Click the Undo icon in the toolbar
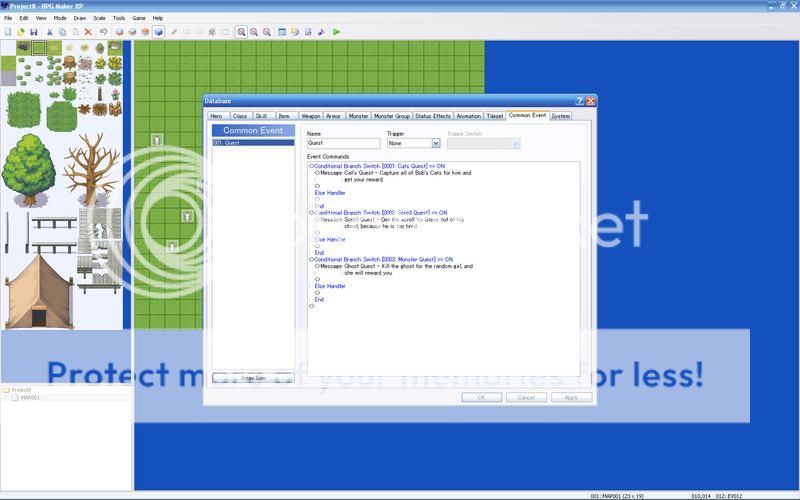 (103, 32)
